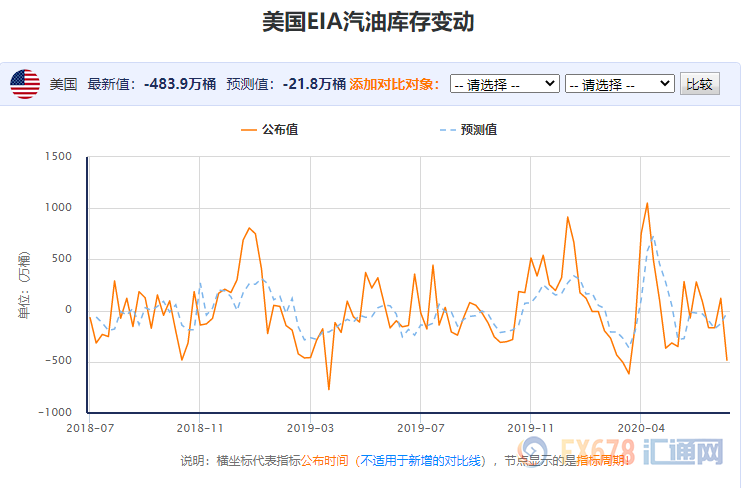
Task: Click the FX678 汇通网 watermark logo
Action: click(655, 452)
